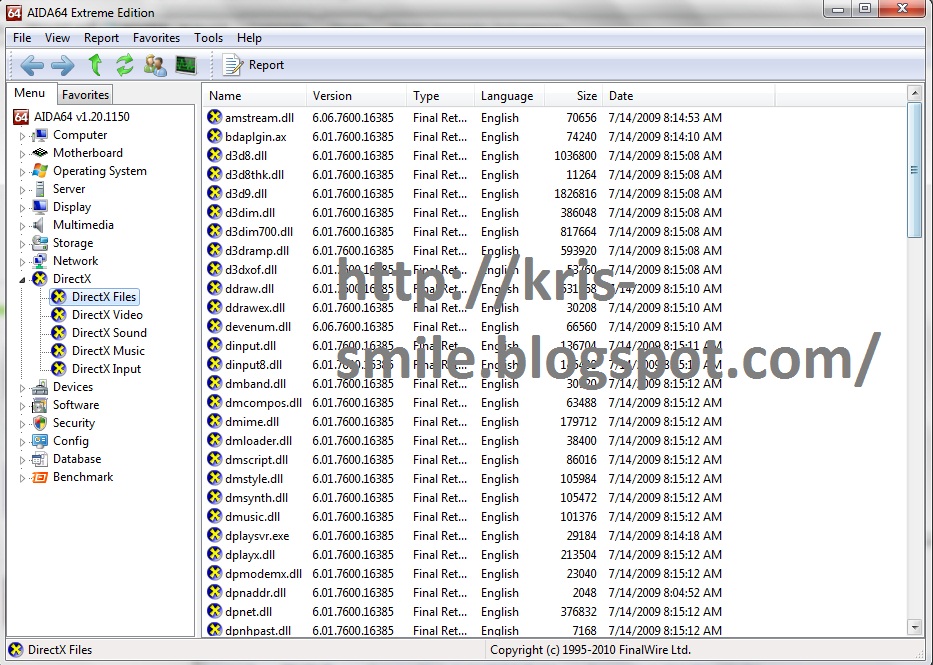Switch to the Menu tab
The width and height of the screenshot is (933, 665).
click(x=30, y=93)
